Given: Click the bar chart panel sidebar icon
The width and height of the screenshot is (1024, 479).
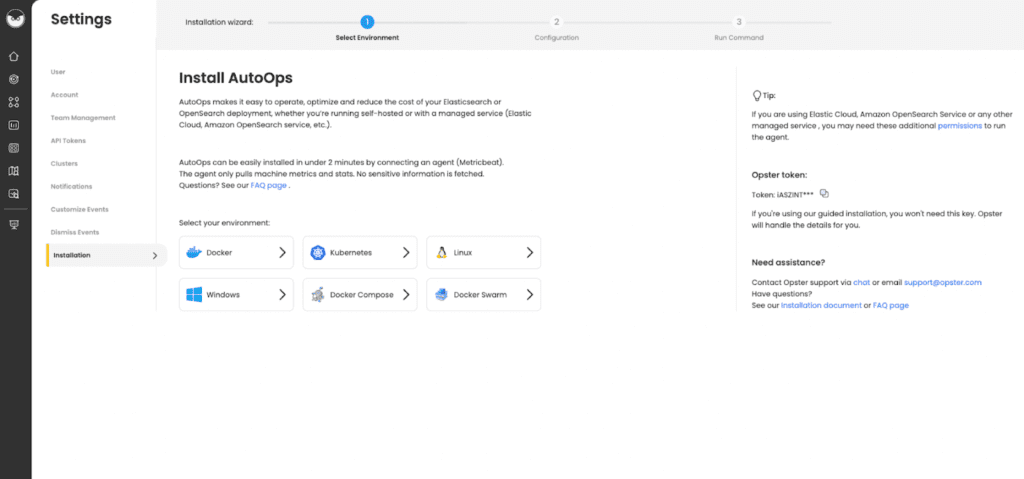Looking at the screenshot, I should (x=14, y=125).
